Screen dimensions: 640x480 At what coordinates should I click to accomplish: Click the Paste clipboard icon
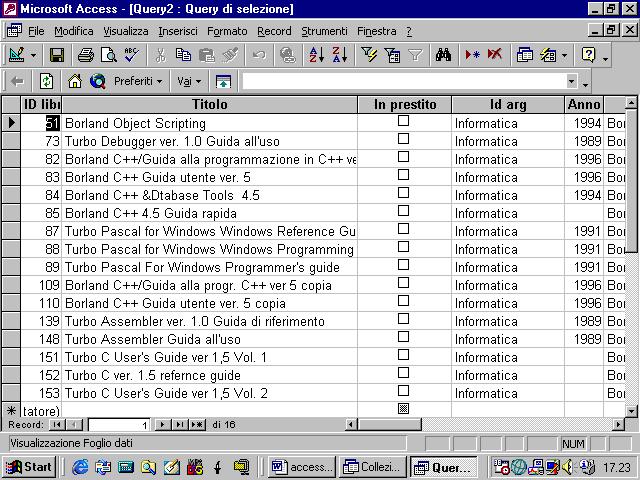(207, 55)
